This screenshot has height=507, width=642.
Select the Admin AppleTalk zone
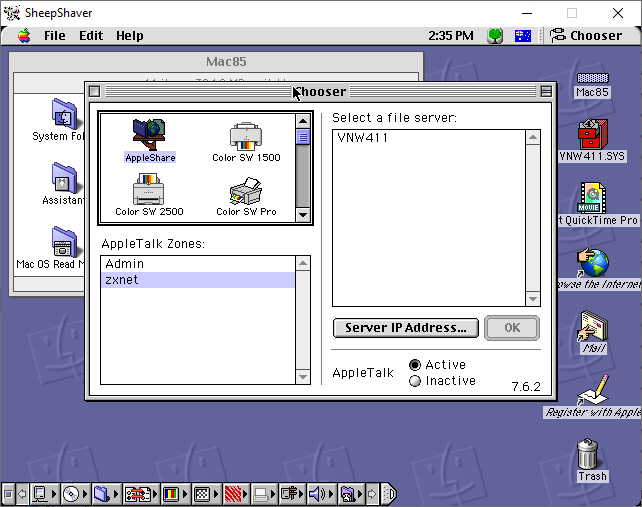[x=198, y=264]
